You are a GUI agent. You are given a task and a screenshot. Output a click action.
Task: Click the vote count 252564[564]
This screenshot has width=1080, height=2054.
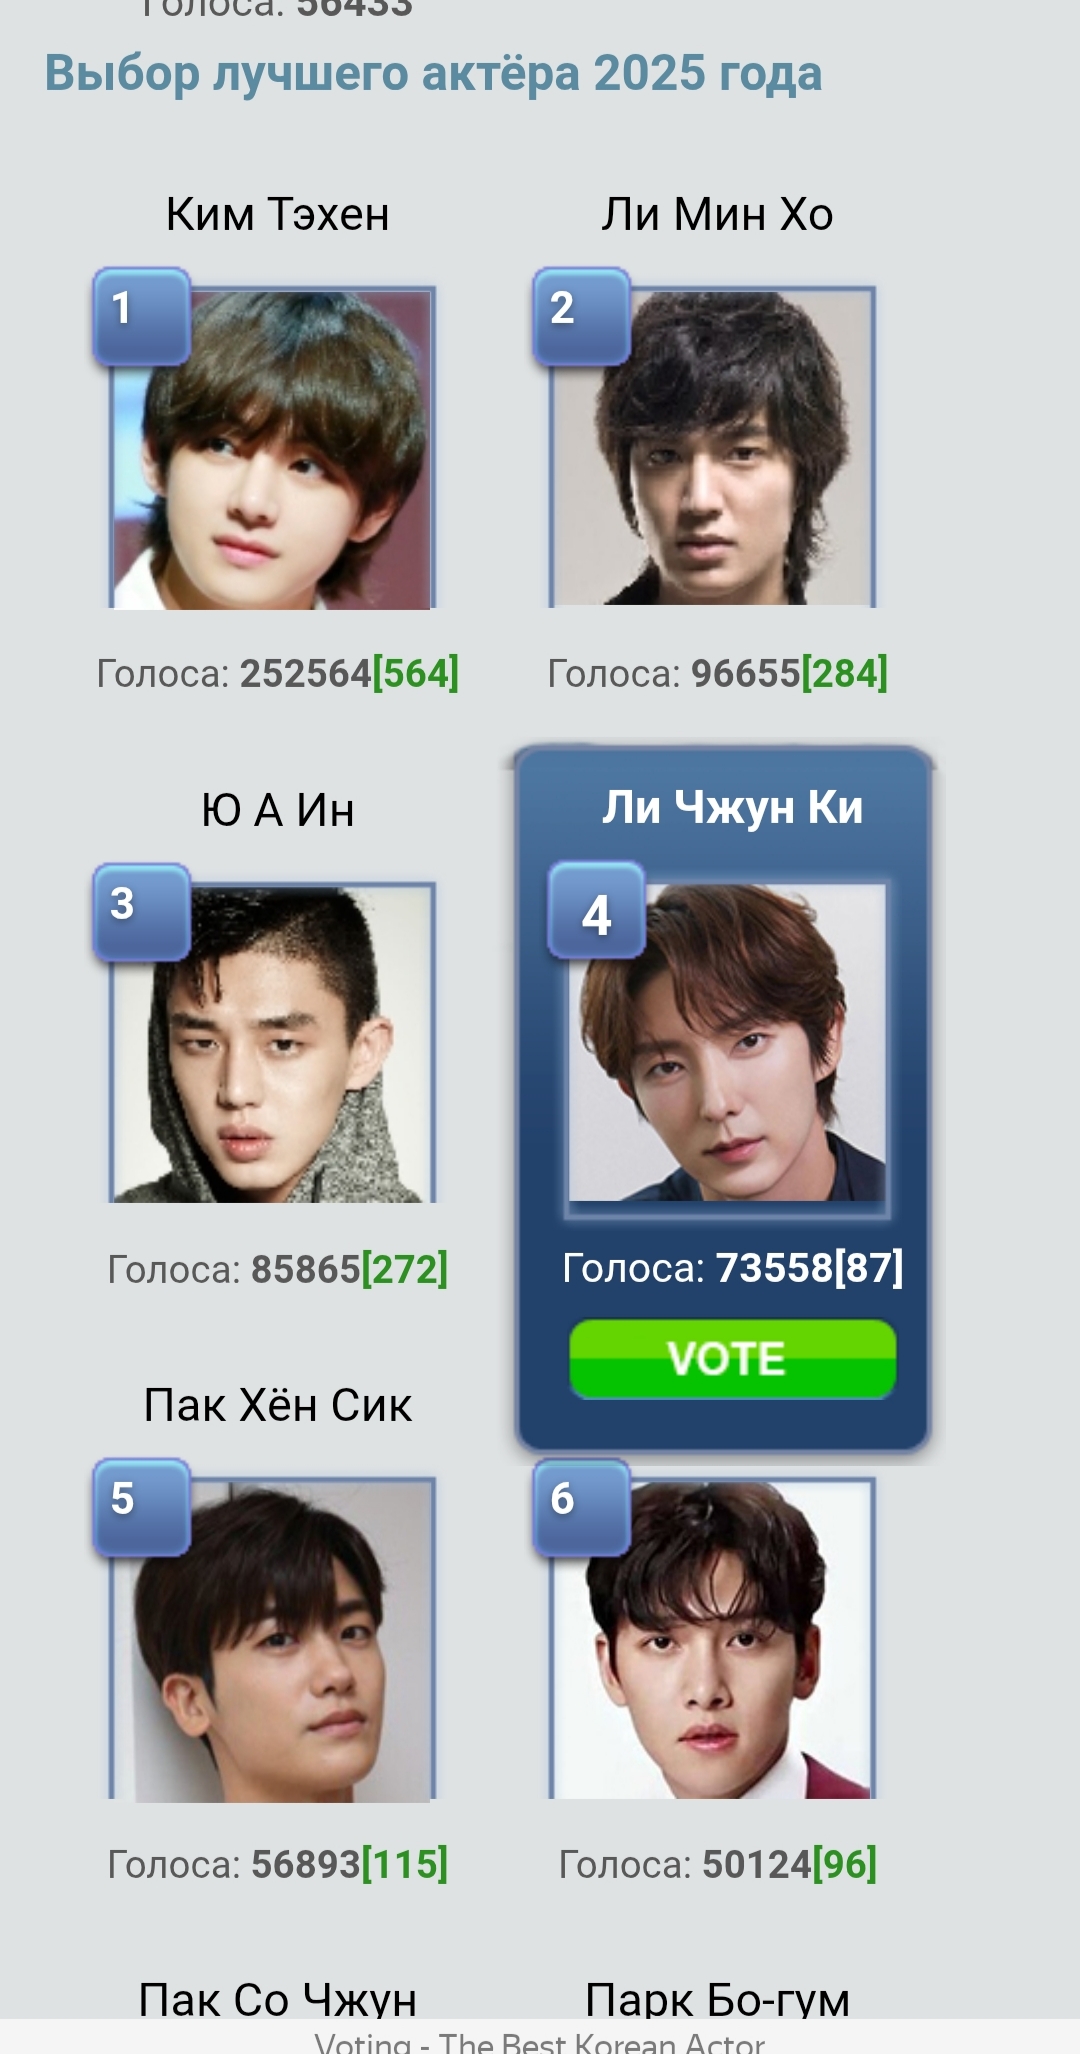coord(349,673)
